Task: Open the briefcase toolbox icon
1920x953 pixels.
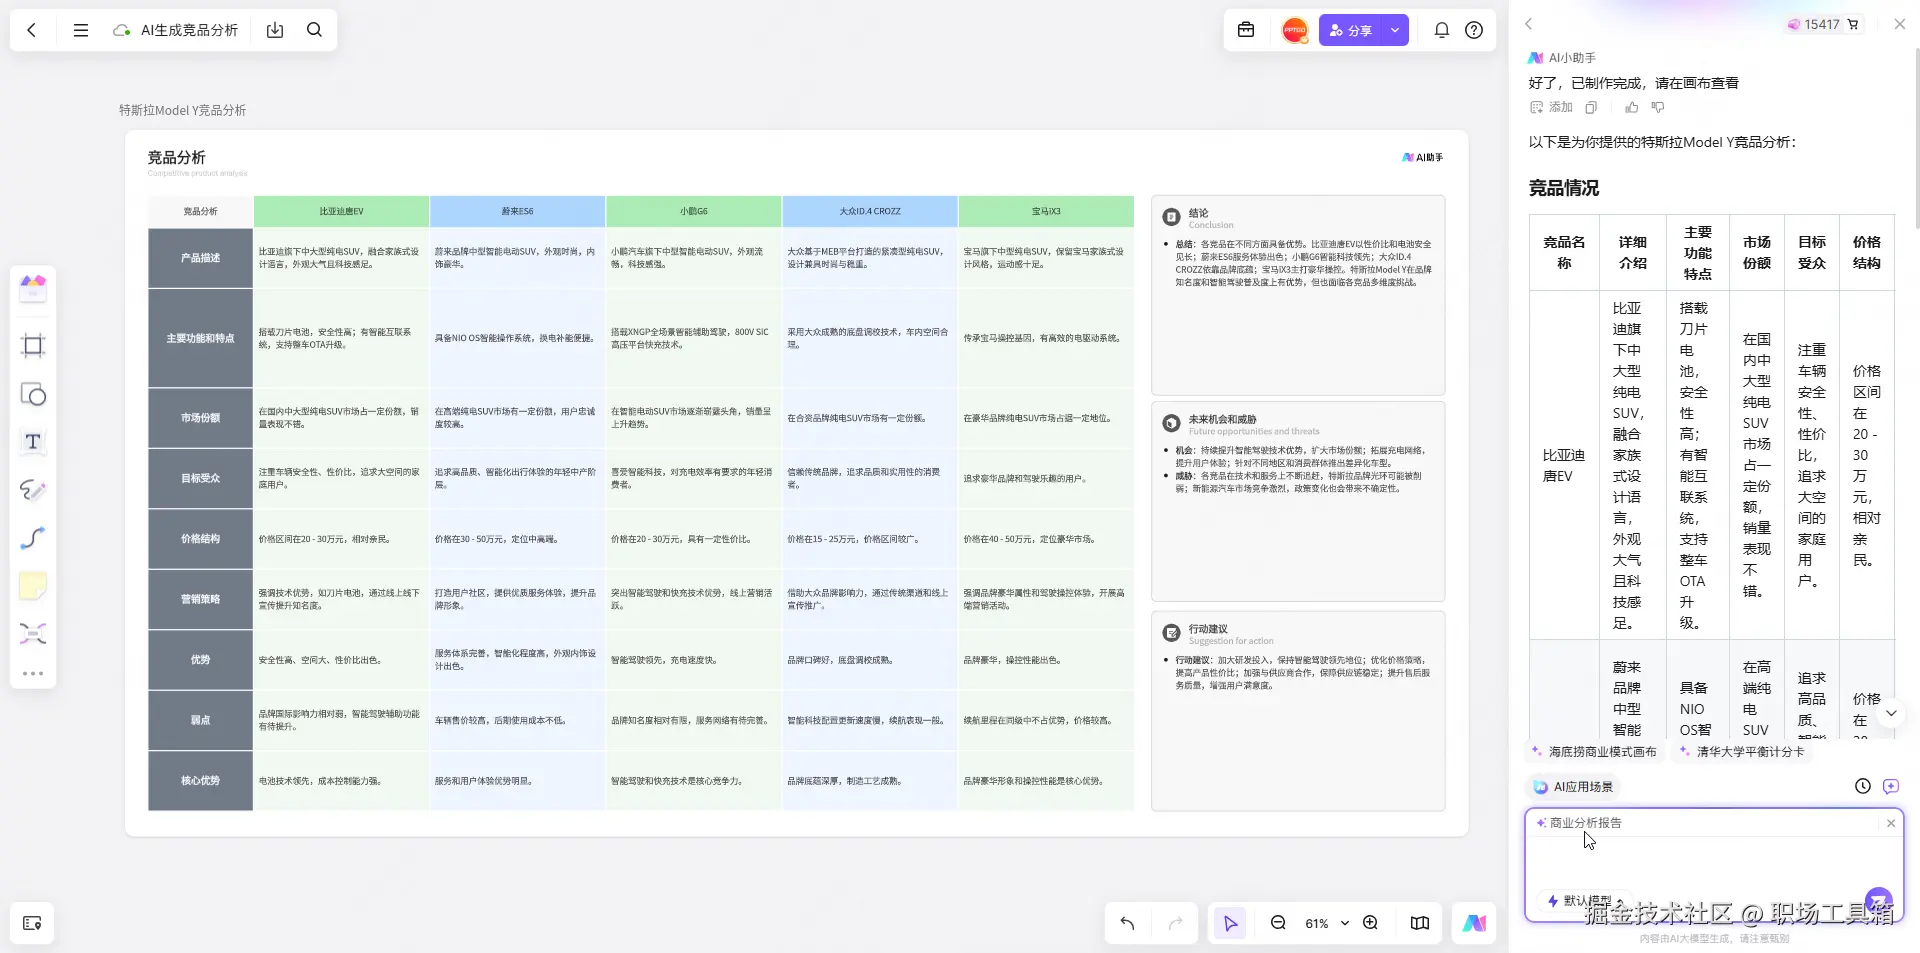Action: click(1246, 30)
